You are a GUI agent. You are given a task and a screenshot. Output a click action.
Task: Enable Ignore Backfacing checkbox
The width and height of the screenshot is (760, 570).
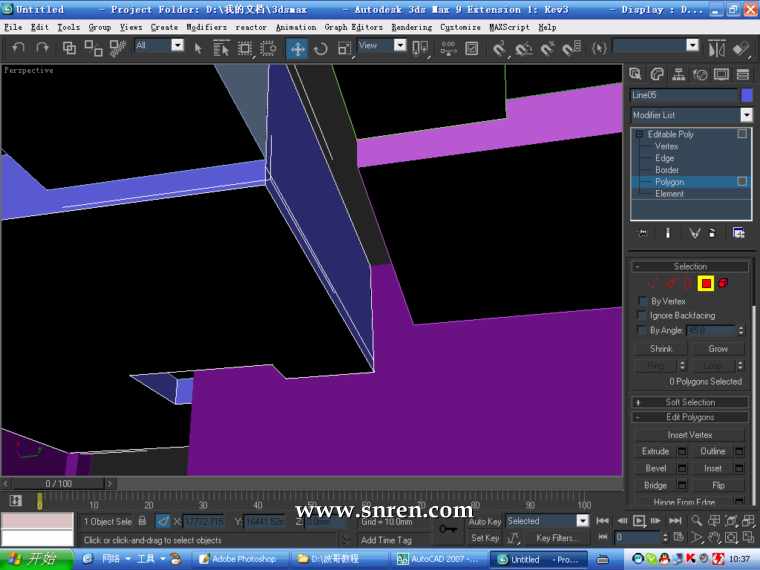point(642,316)
